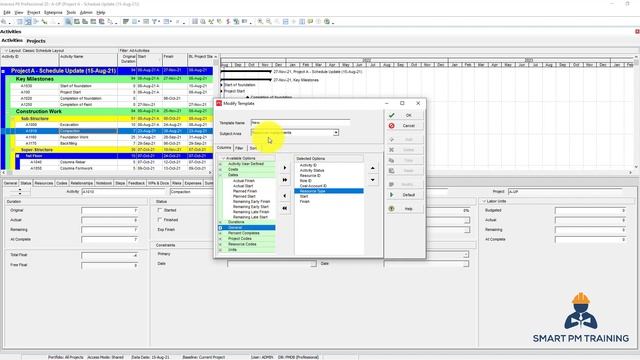Click zoom in magnifier toolbar icon
Image resolution: width=640 pixels, height=360 pixels.
(x=260, y=22)
